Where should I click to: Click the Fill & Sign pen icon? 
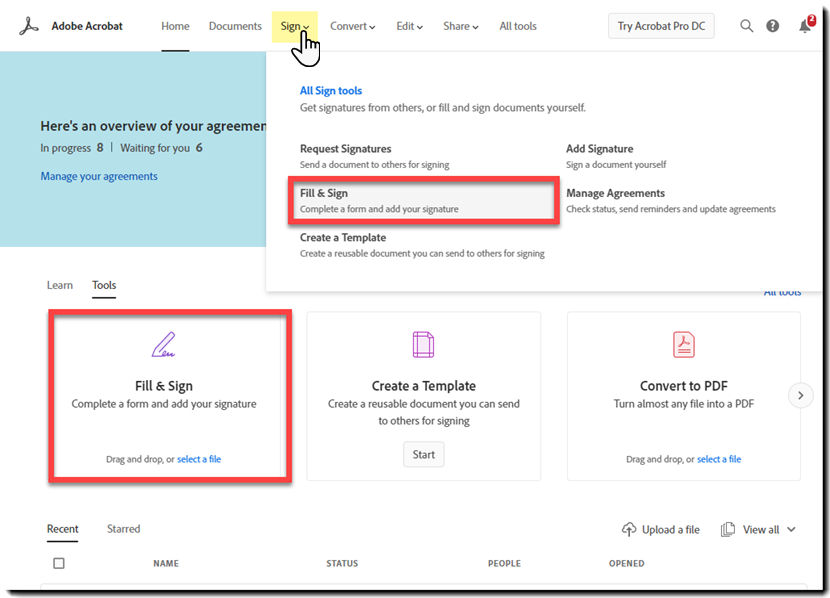(164, 345)
